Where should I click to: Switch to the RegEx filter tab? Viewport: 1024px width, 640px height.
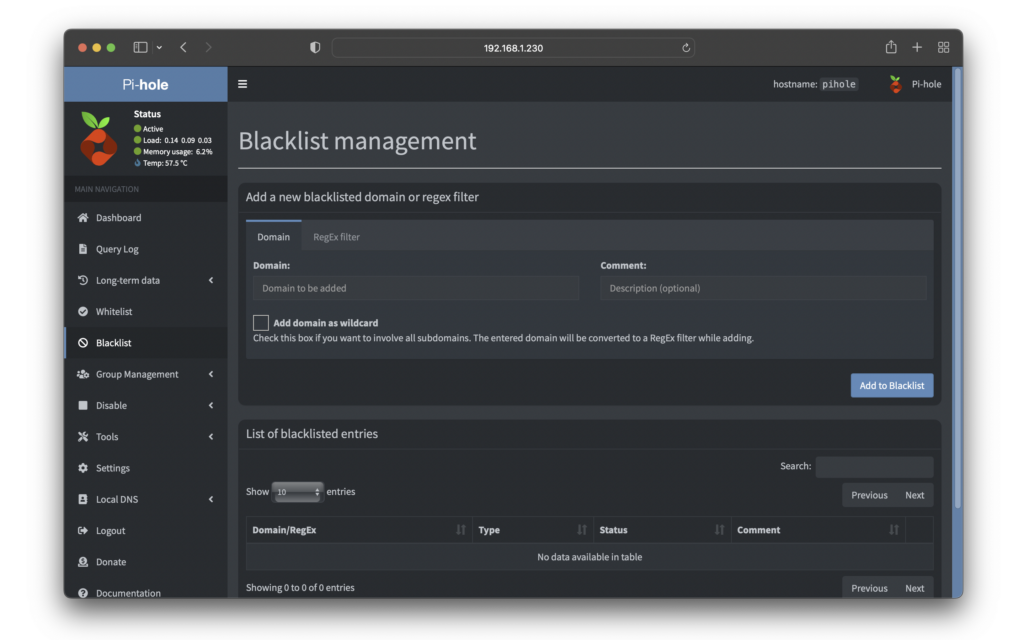[x=336, y=237]
